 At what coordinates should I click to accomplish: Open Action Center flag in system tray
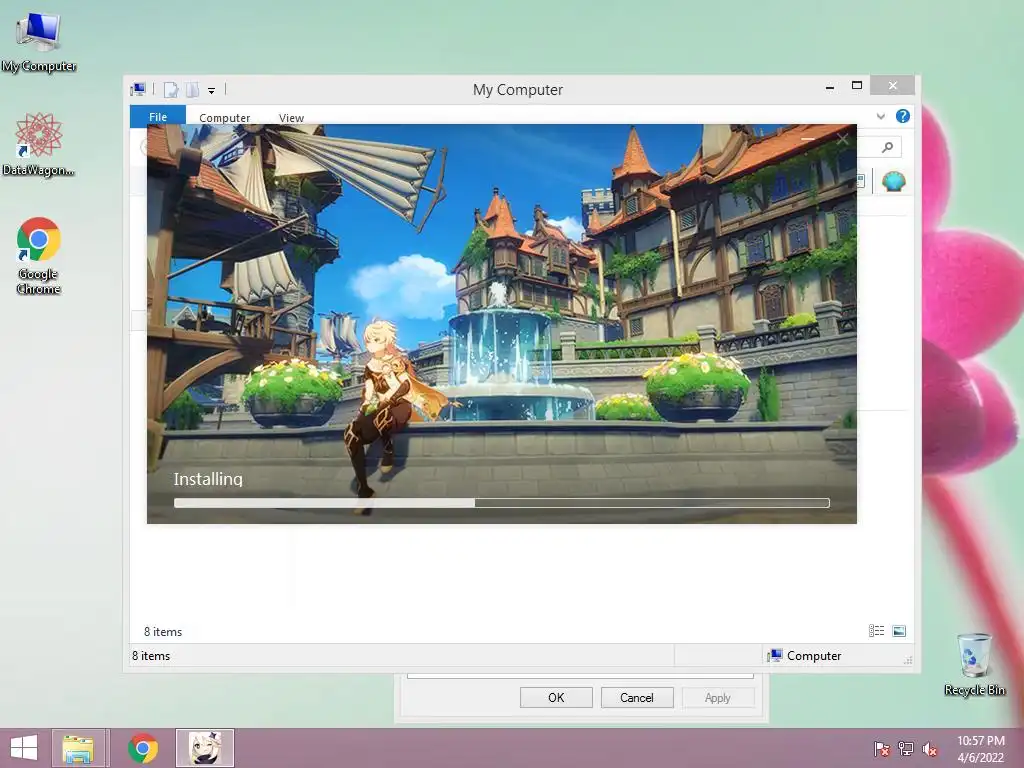click(x=882, y=749)
